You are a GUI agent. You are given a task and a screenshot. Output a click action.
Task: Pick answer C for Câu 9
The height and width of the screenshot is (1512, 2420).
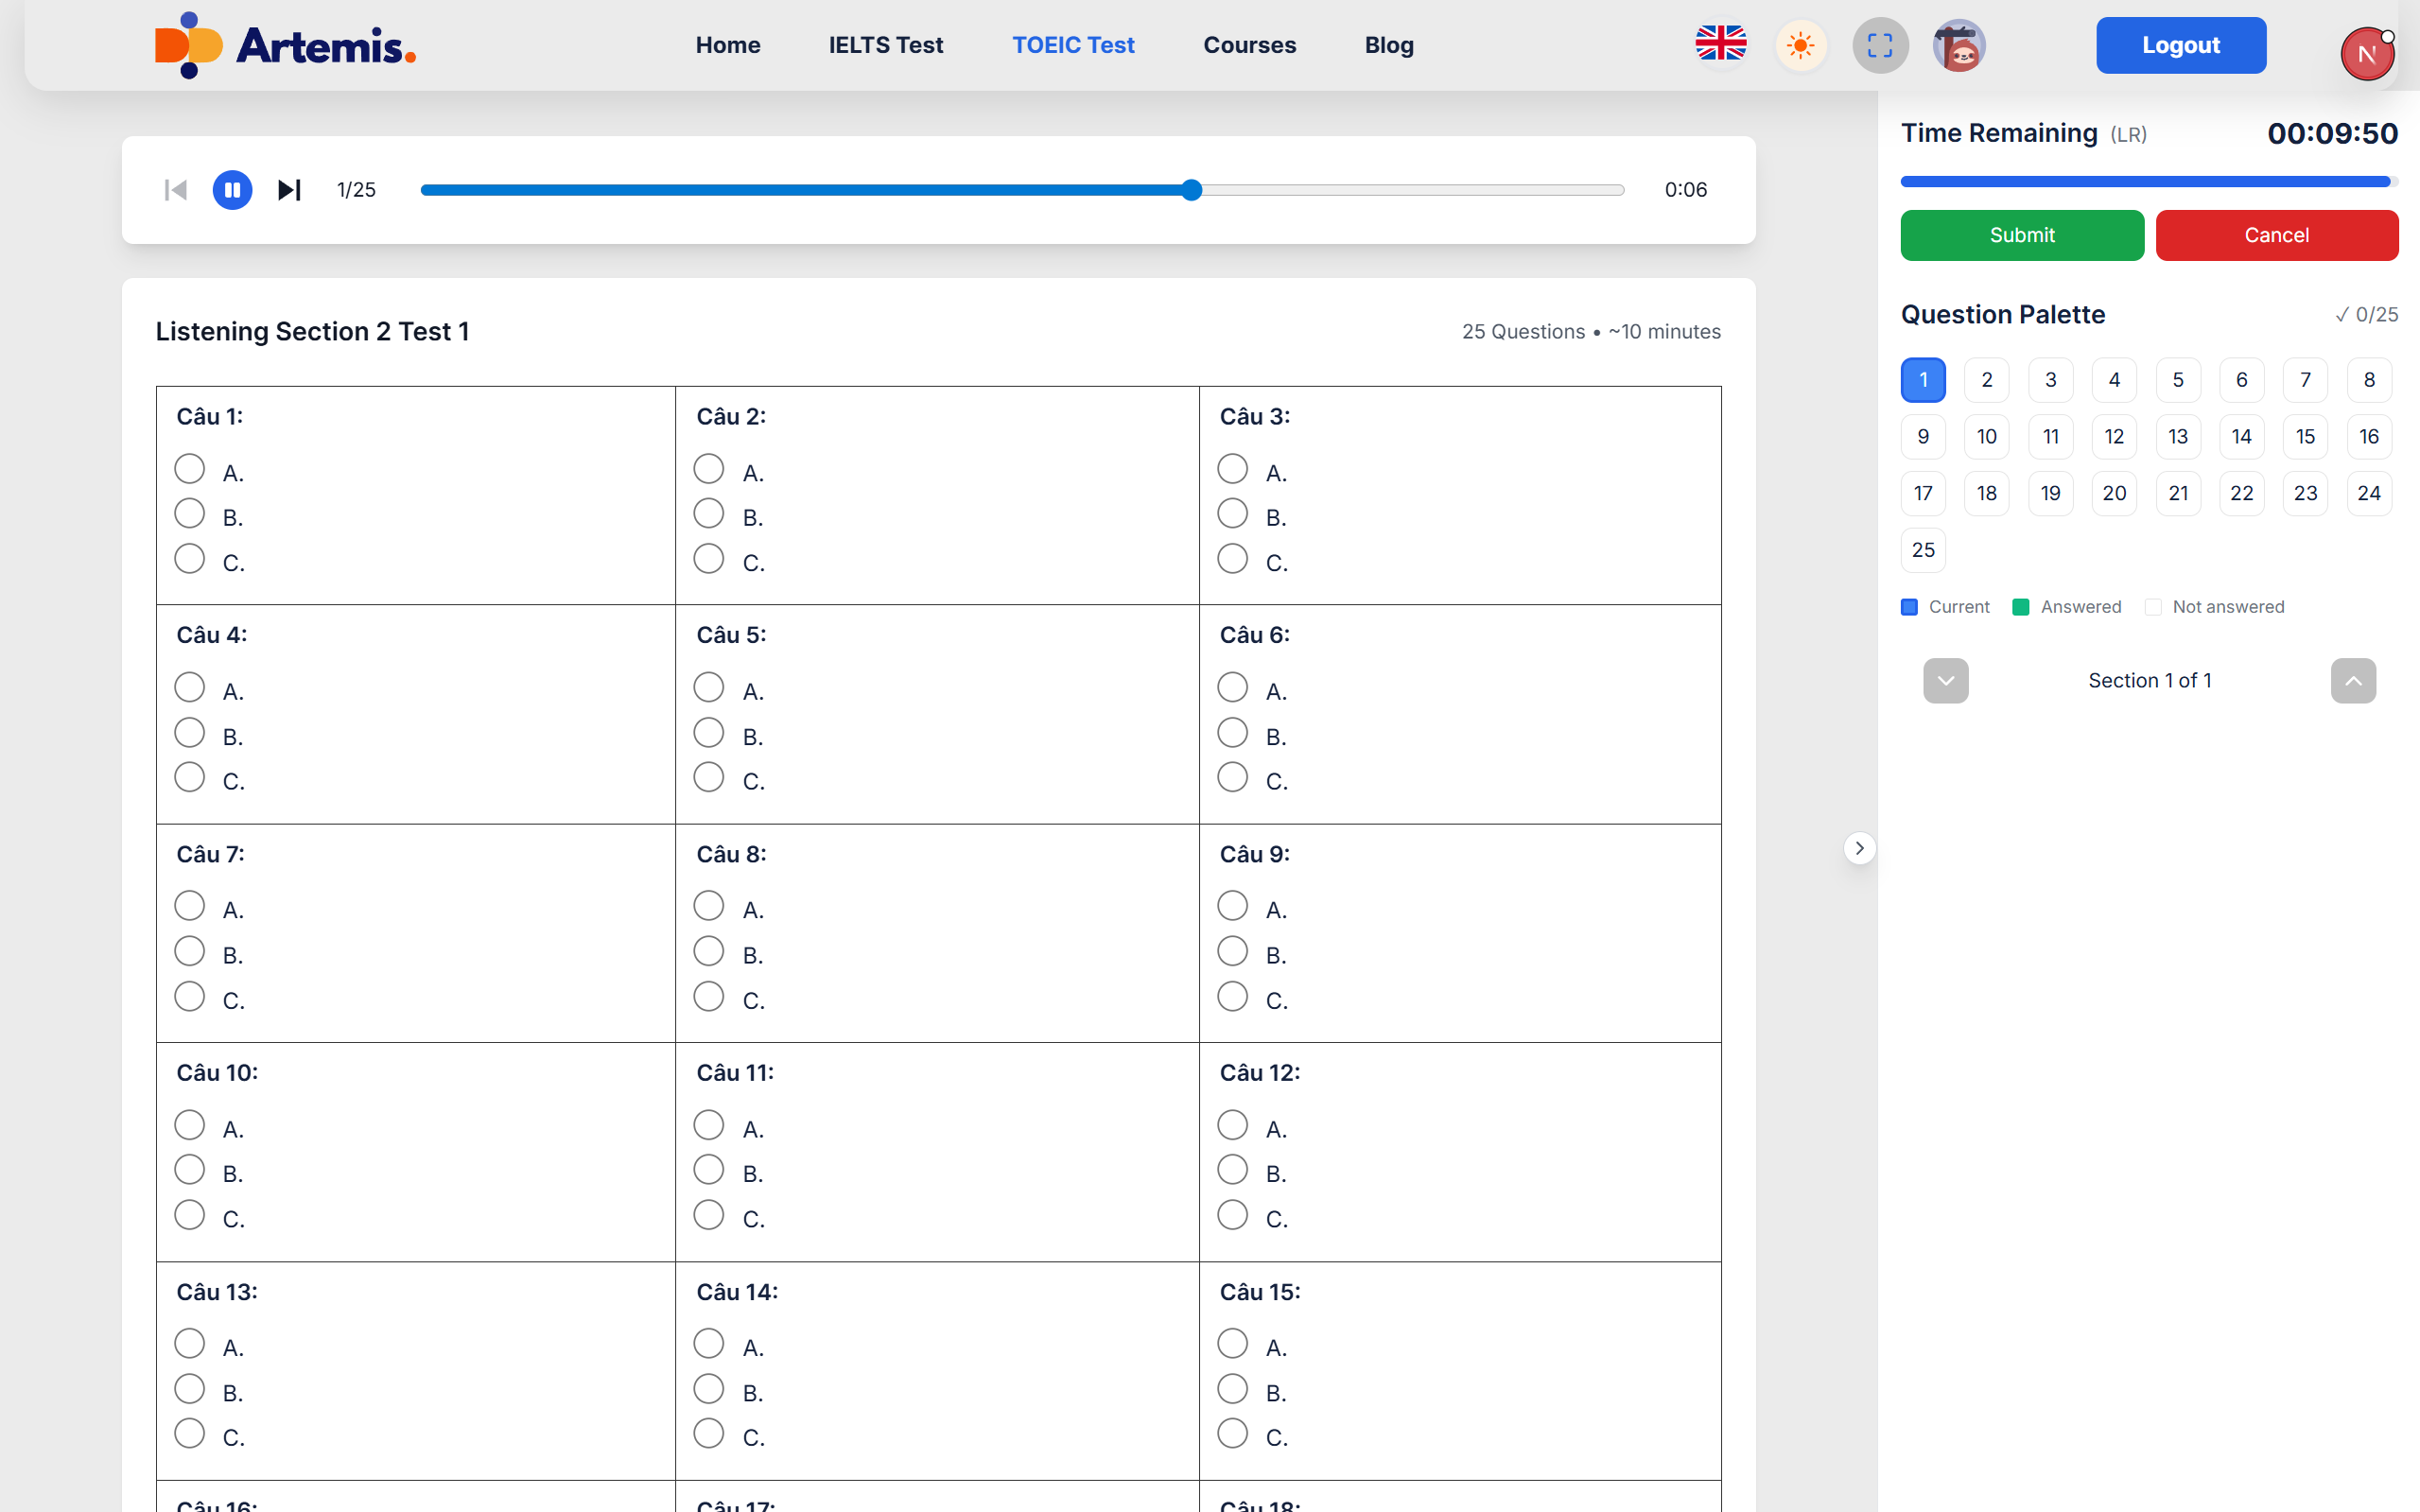(x=1232, y=997)
